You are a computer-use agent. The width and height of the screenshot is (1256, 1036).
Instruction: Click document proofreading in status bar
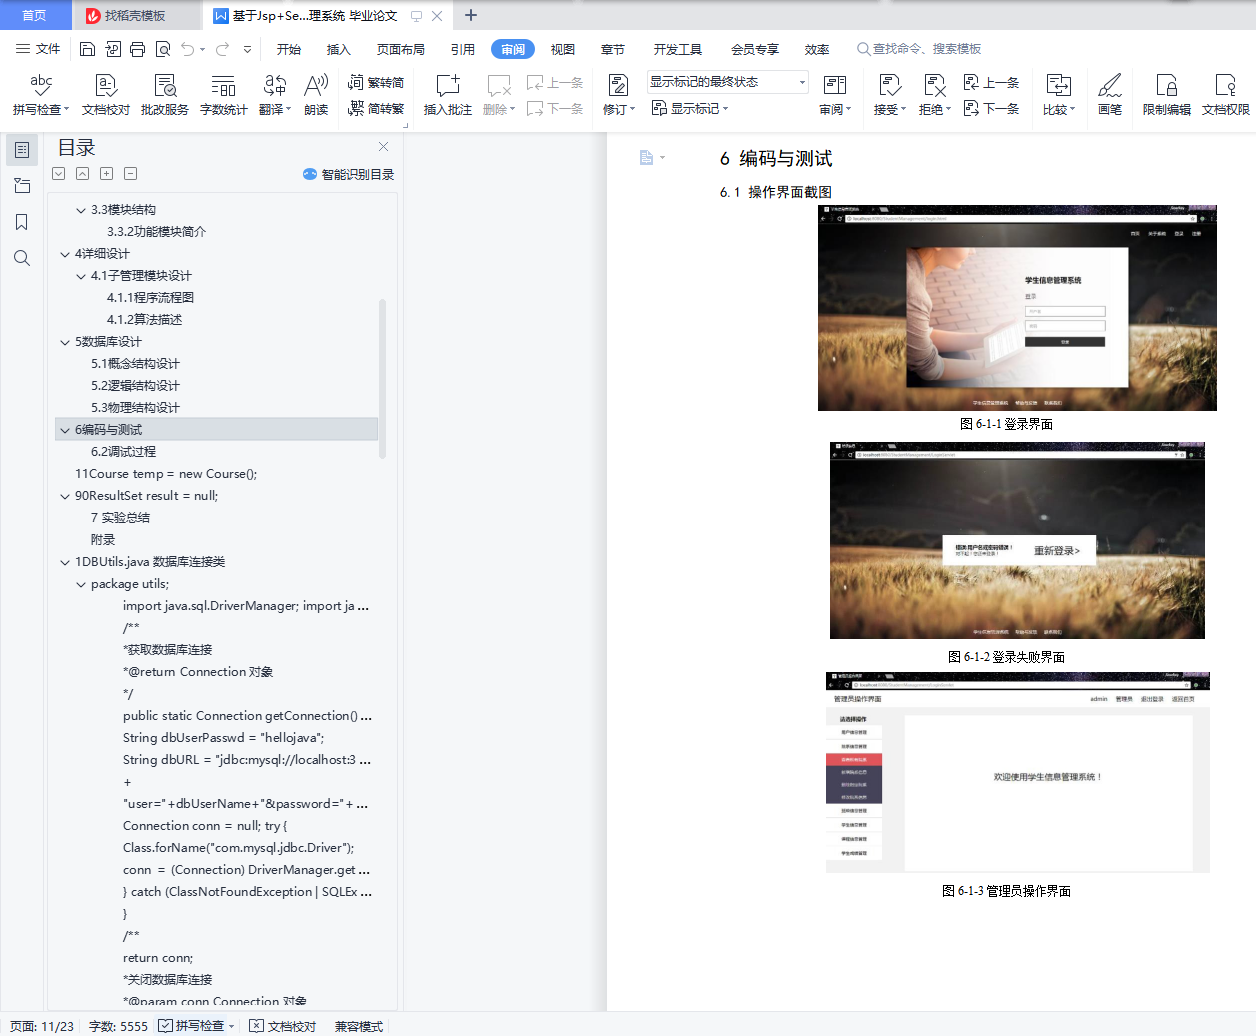click(283, 1026)
